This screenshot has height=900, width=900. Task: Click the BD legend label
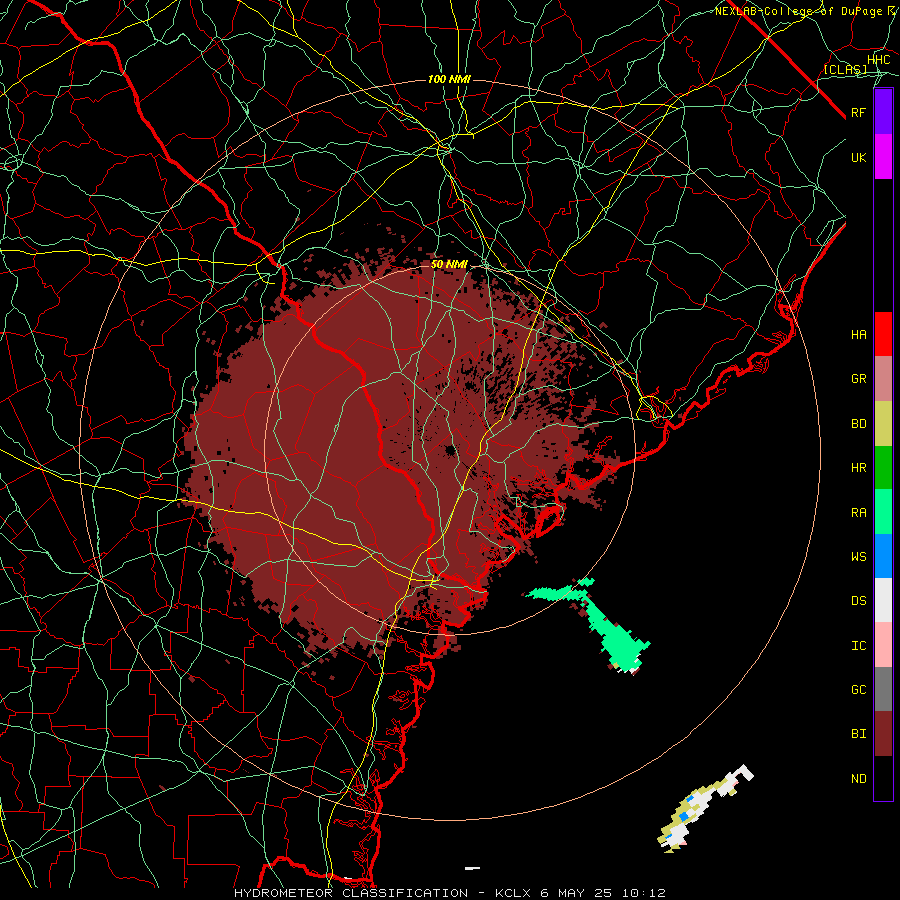858,424
